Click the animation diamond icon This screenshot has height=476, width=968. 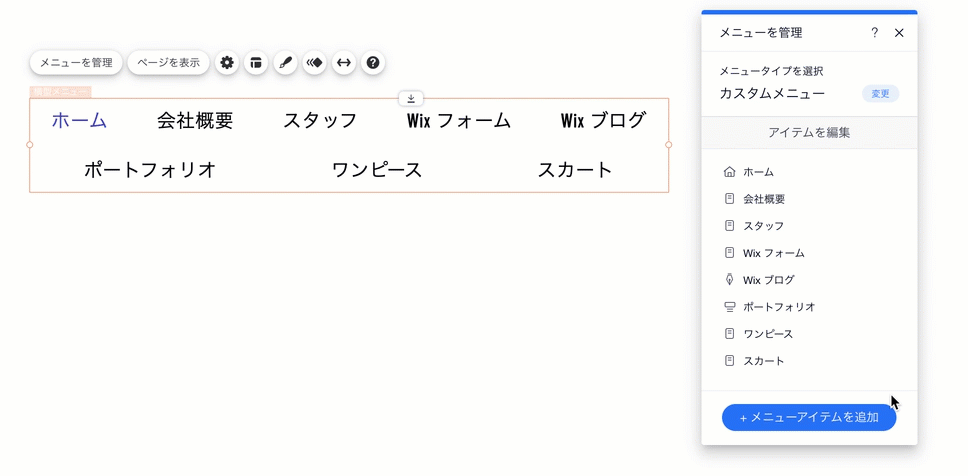tap(315, 63)
